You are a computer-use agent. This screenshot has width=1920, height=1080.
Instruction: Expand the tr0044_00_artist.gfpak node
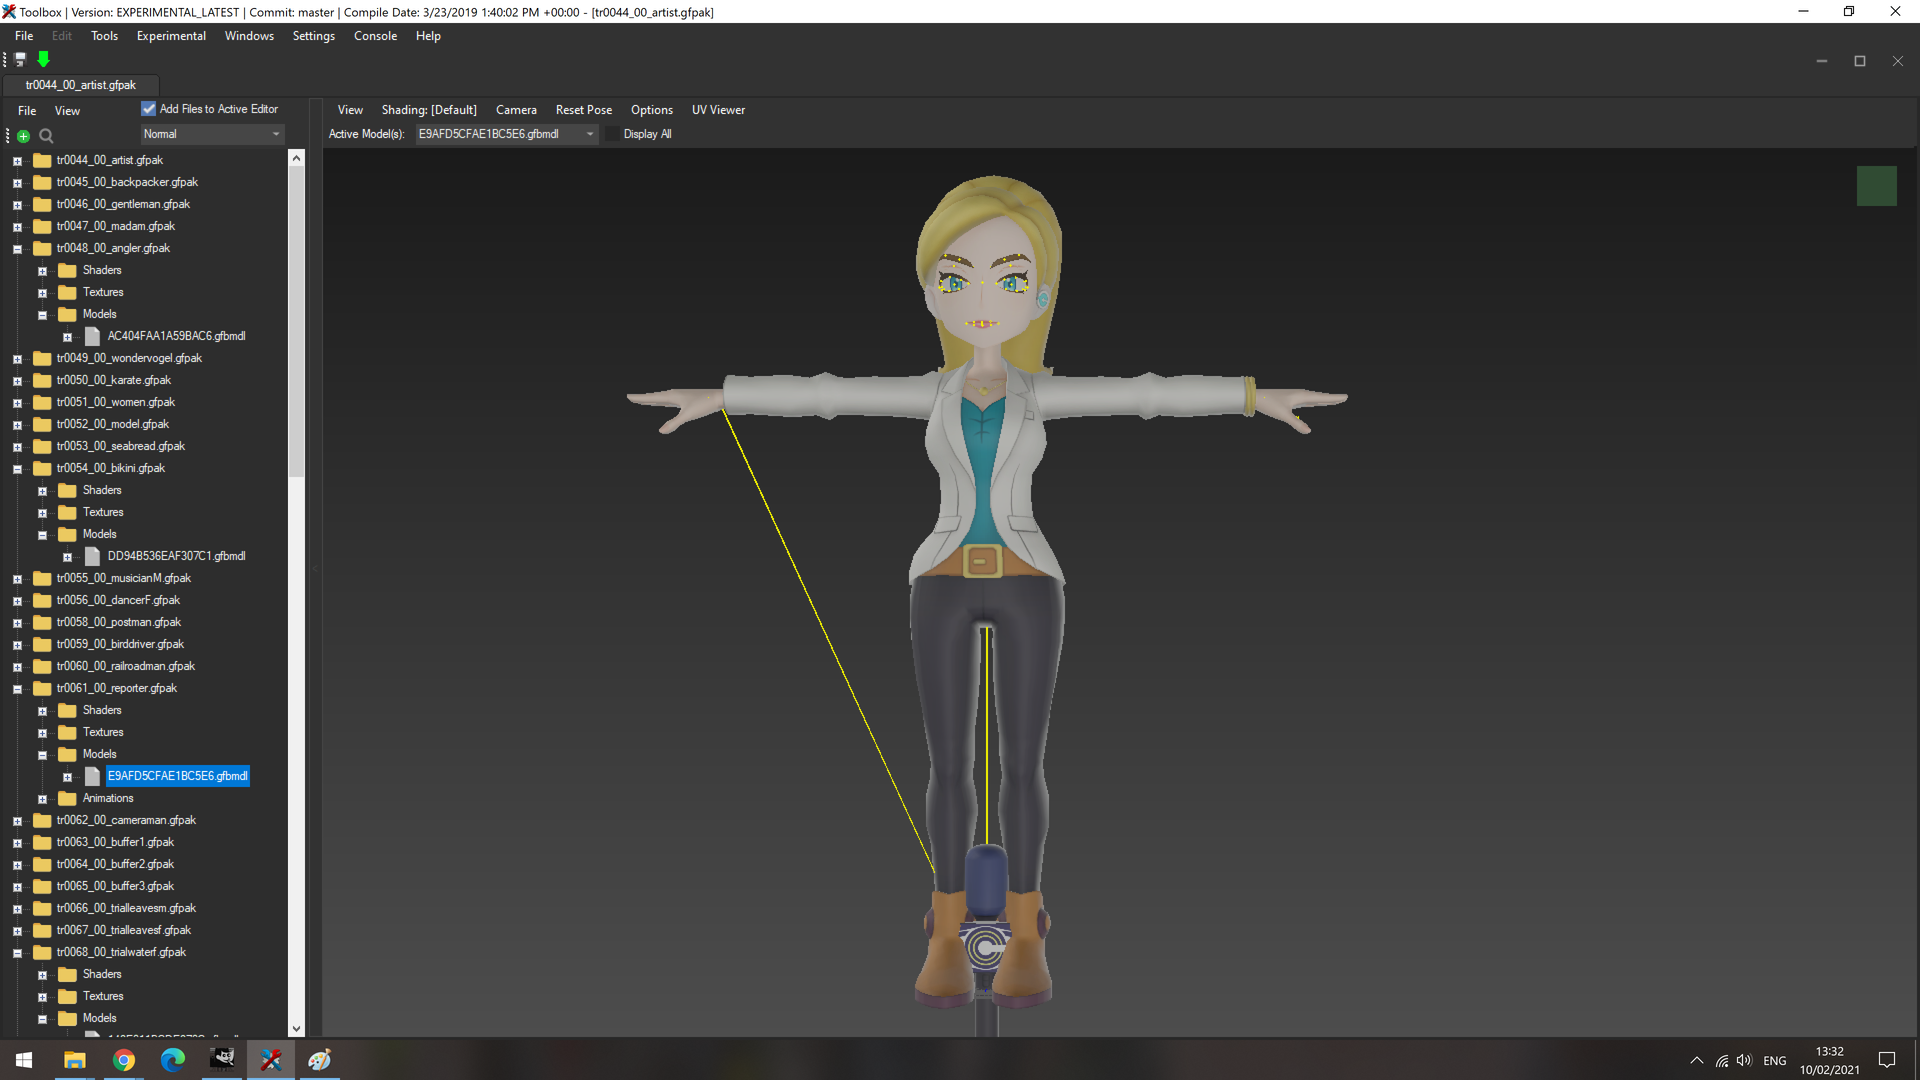click(17, 161)
